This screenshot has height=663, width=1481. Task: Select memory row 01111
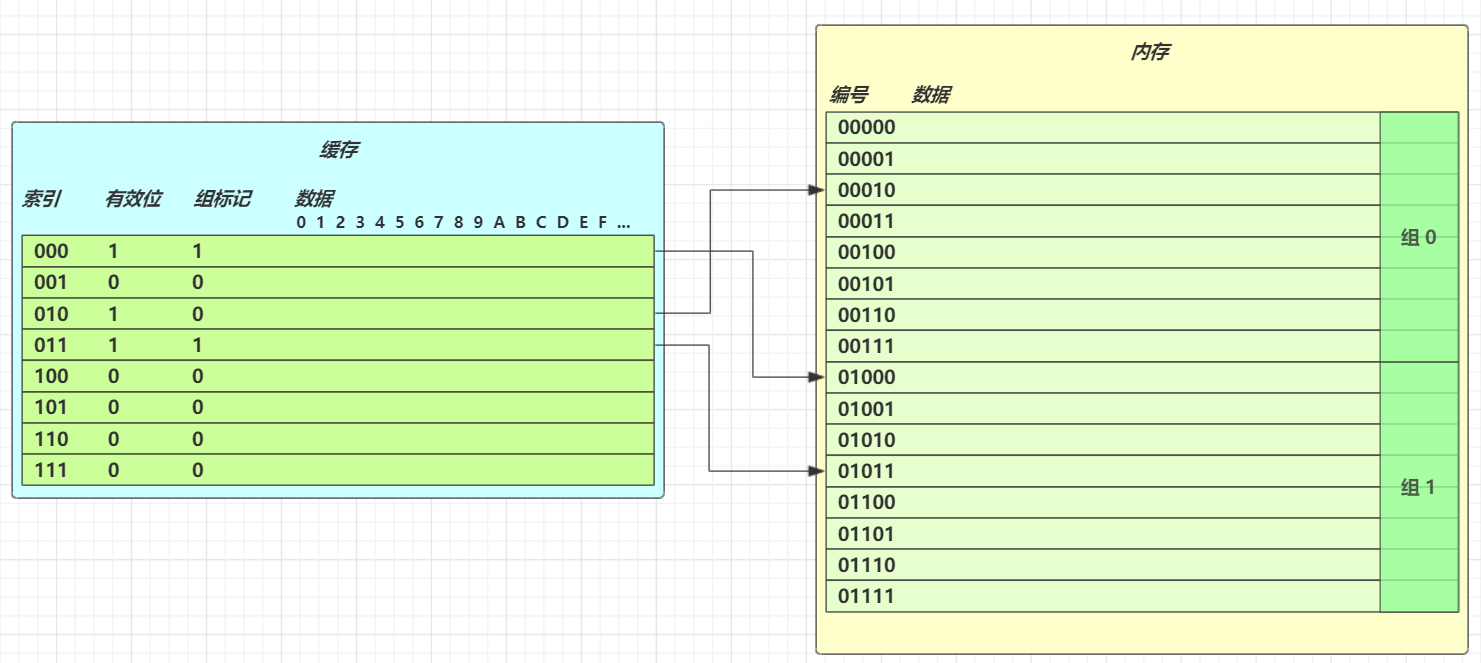[x=1102, y=596]
